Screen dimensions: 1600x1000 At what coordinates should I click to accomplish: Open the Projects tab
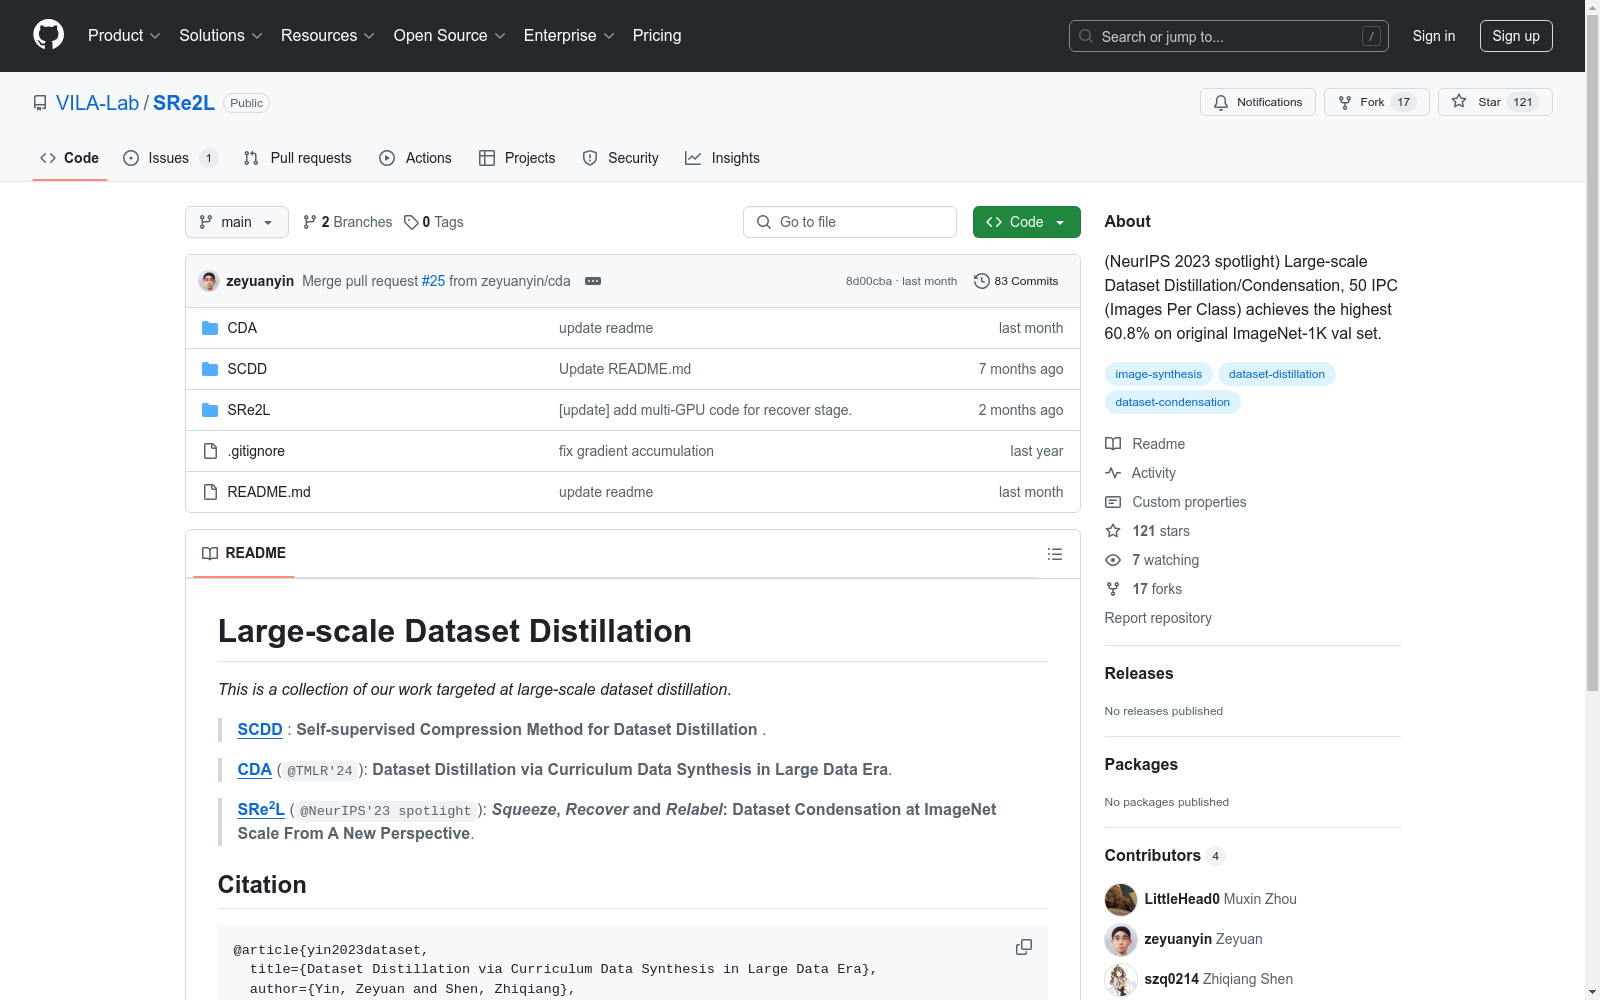point(517,158)
